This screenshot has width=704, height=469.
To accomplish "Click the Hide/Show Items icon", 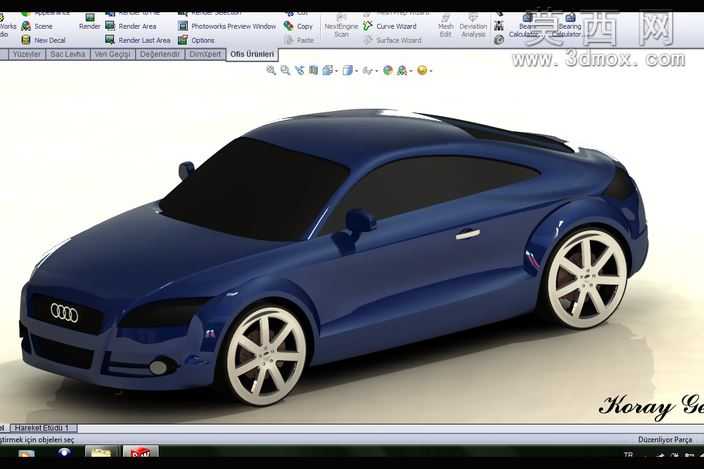I will [x=367, y=70].
